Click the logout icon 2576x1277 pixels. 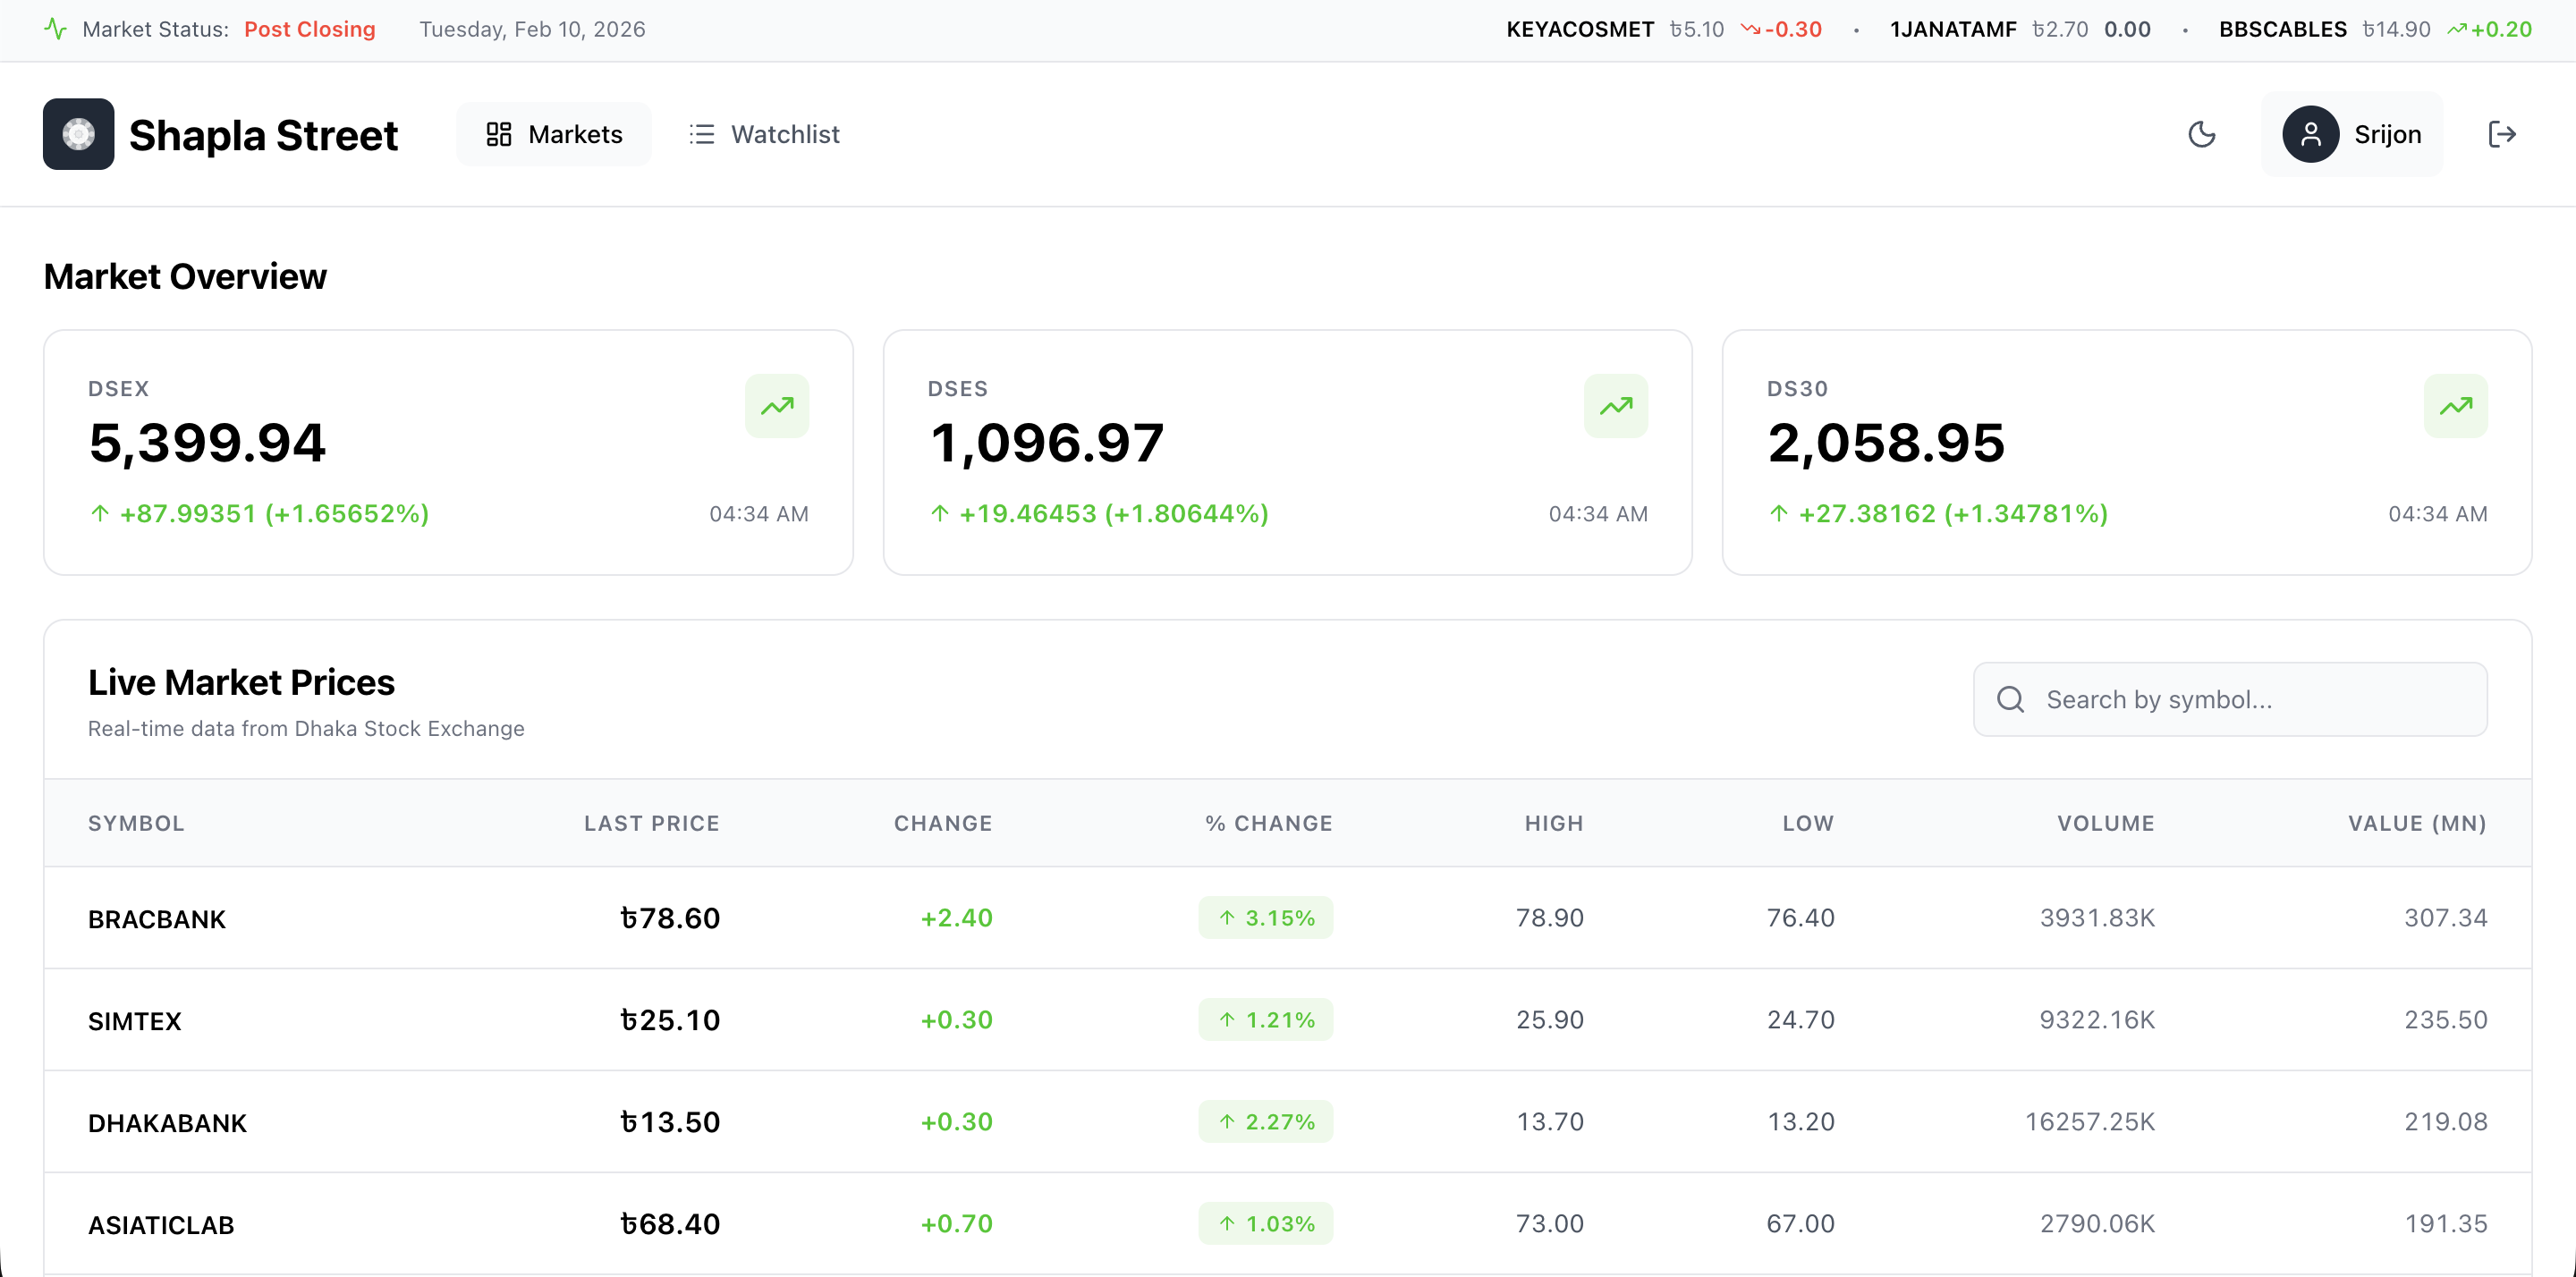2501,134
